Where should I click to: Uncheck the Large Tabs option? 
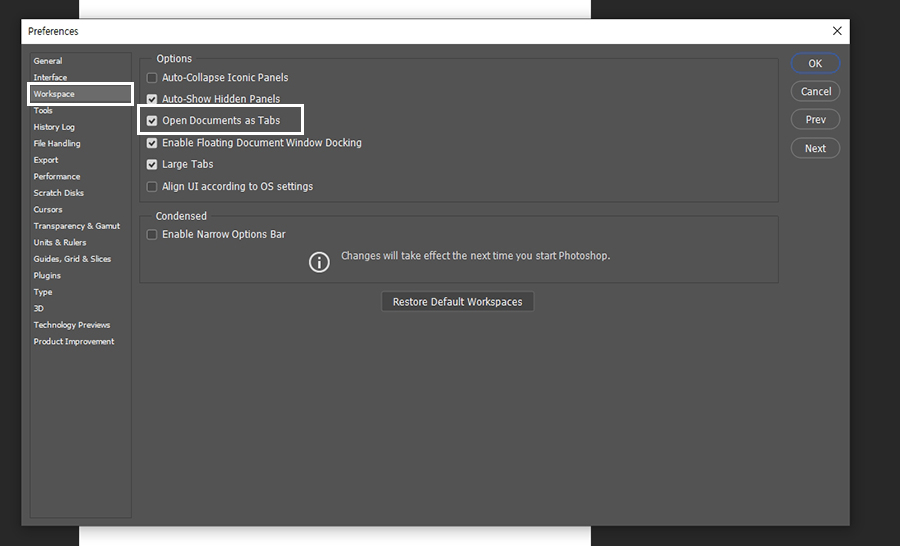(152, 165)
